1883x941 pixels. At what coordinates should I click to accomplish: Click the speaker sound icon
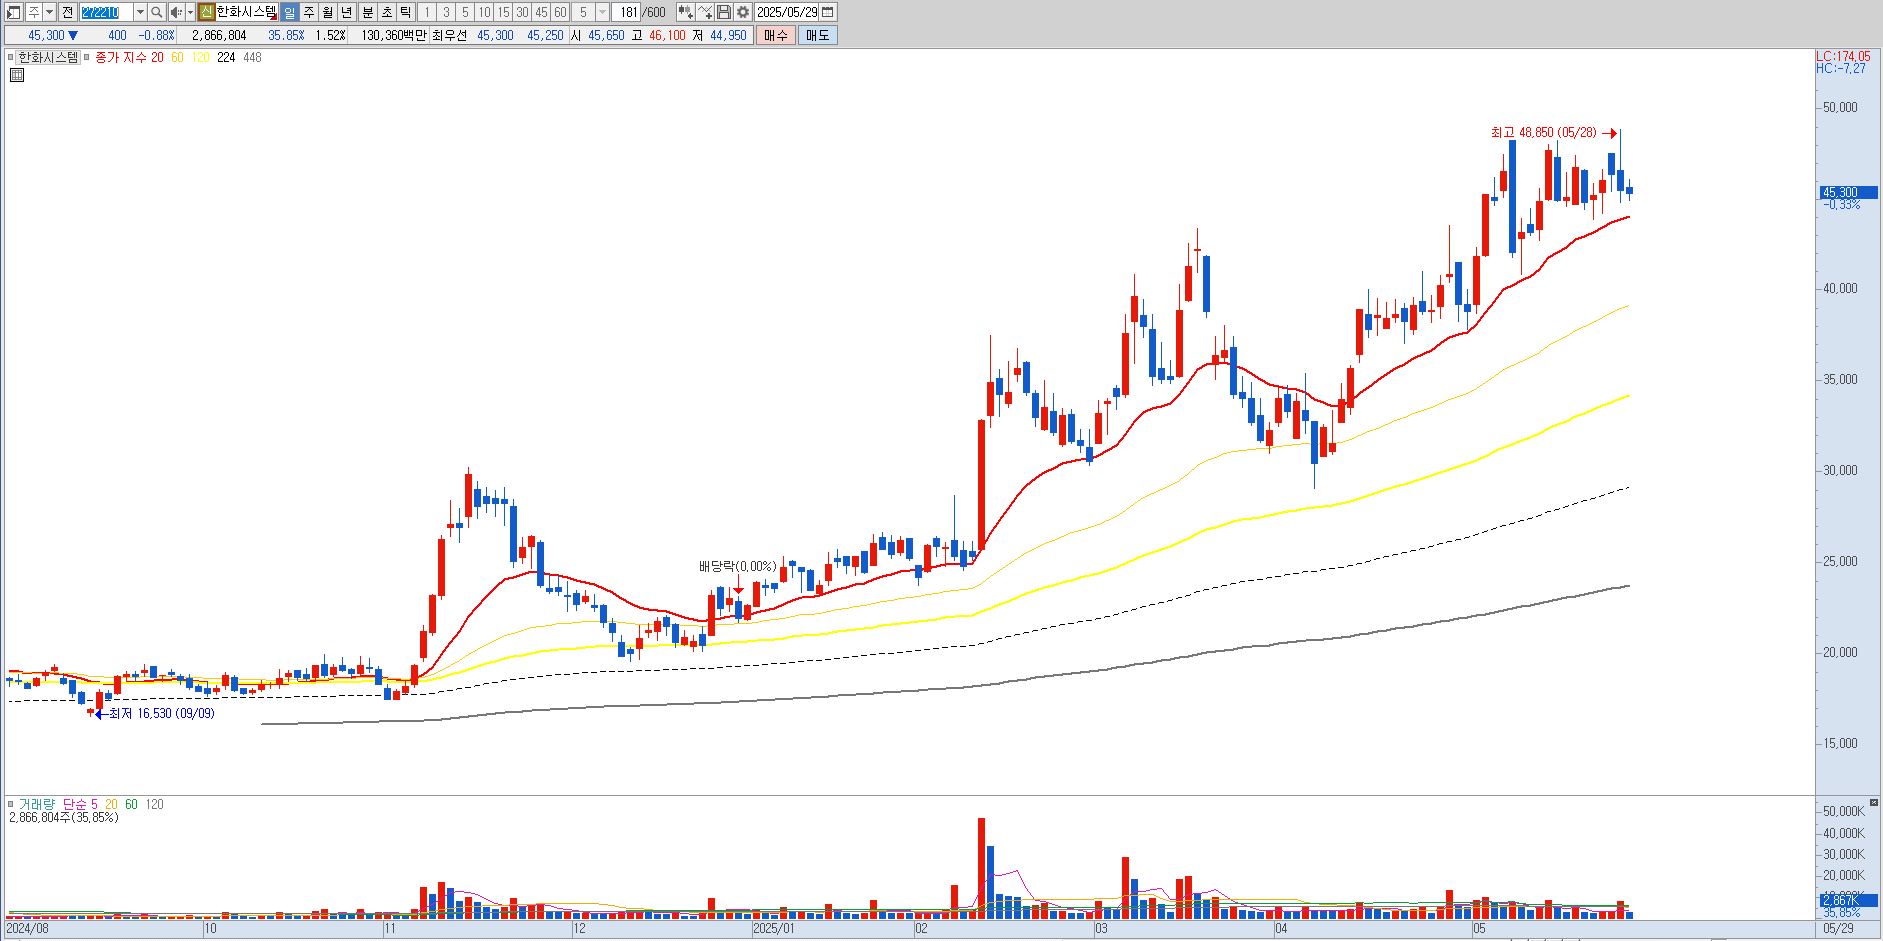coord(176,12)
